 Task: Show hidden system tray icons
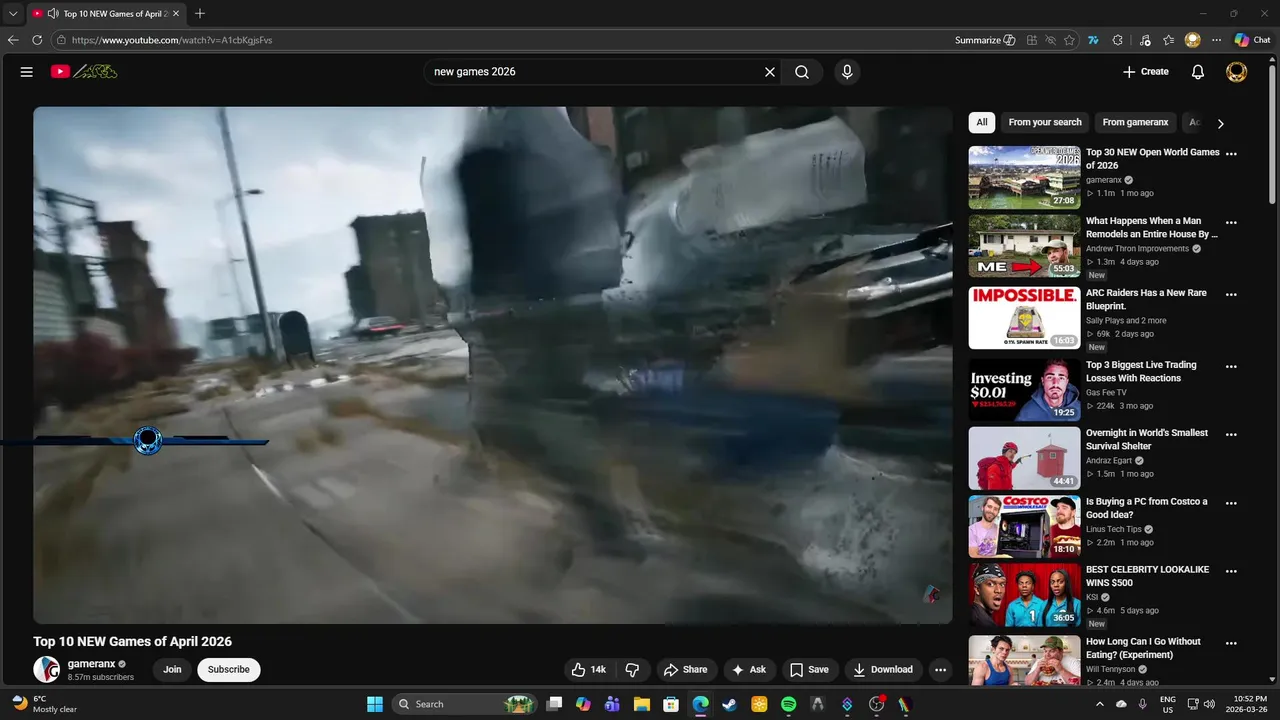pyautogui.click(x=1100, y=704)
